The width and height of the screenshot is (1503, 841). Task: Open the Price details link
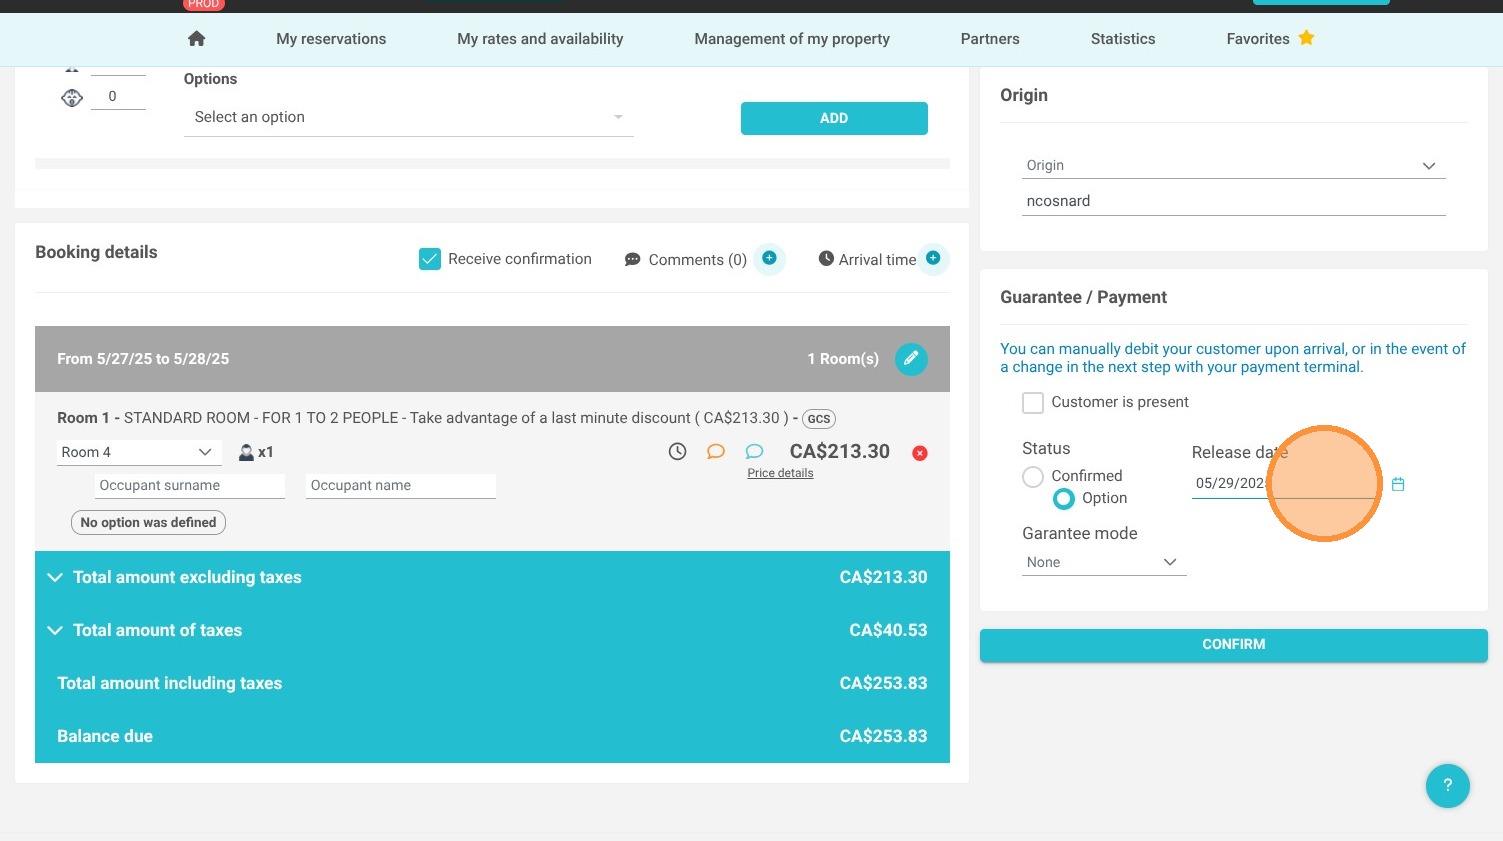click(x=780, y=473)
